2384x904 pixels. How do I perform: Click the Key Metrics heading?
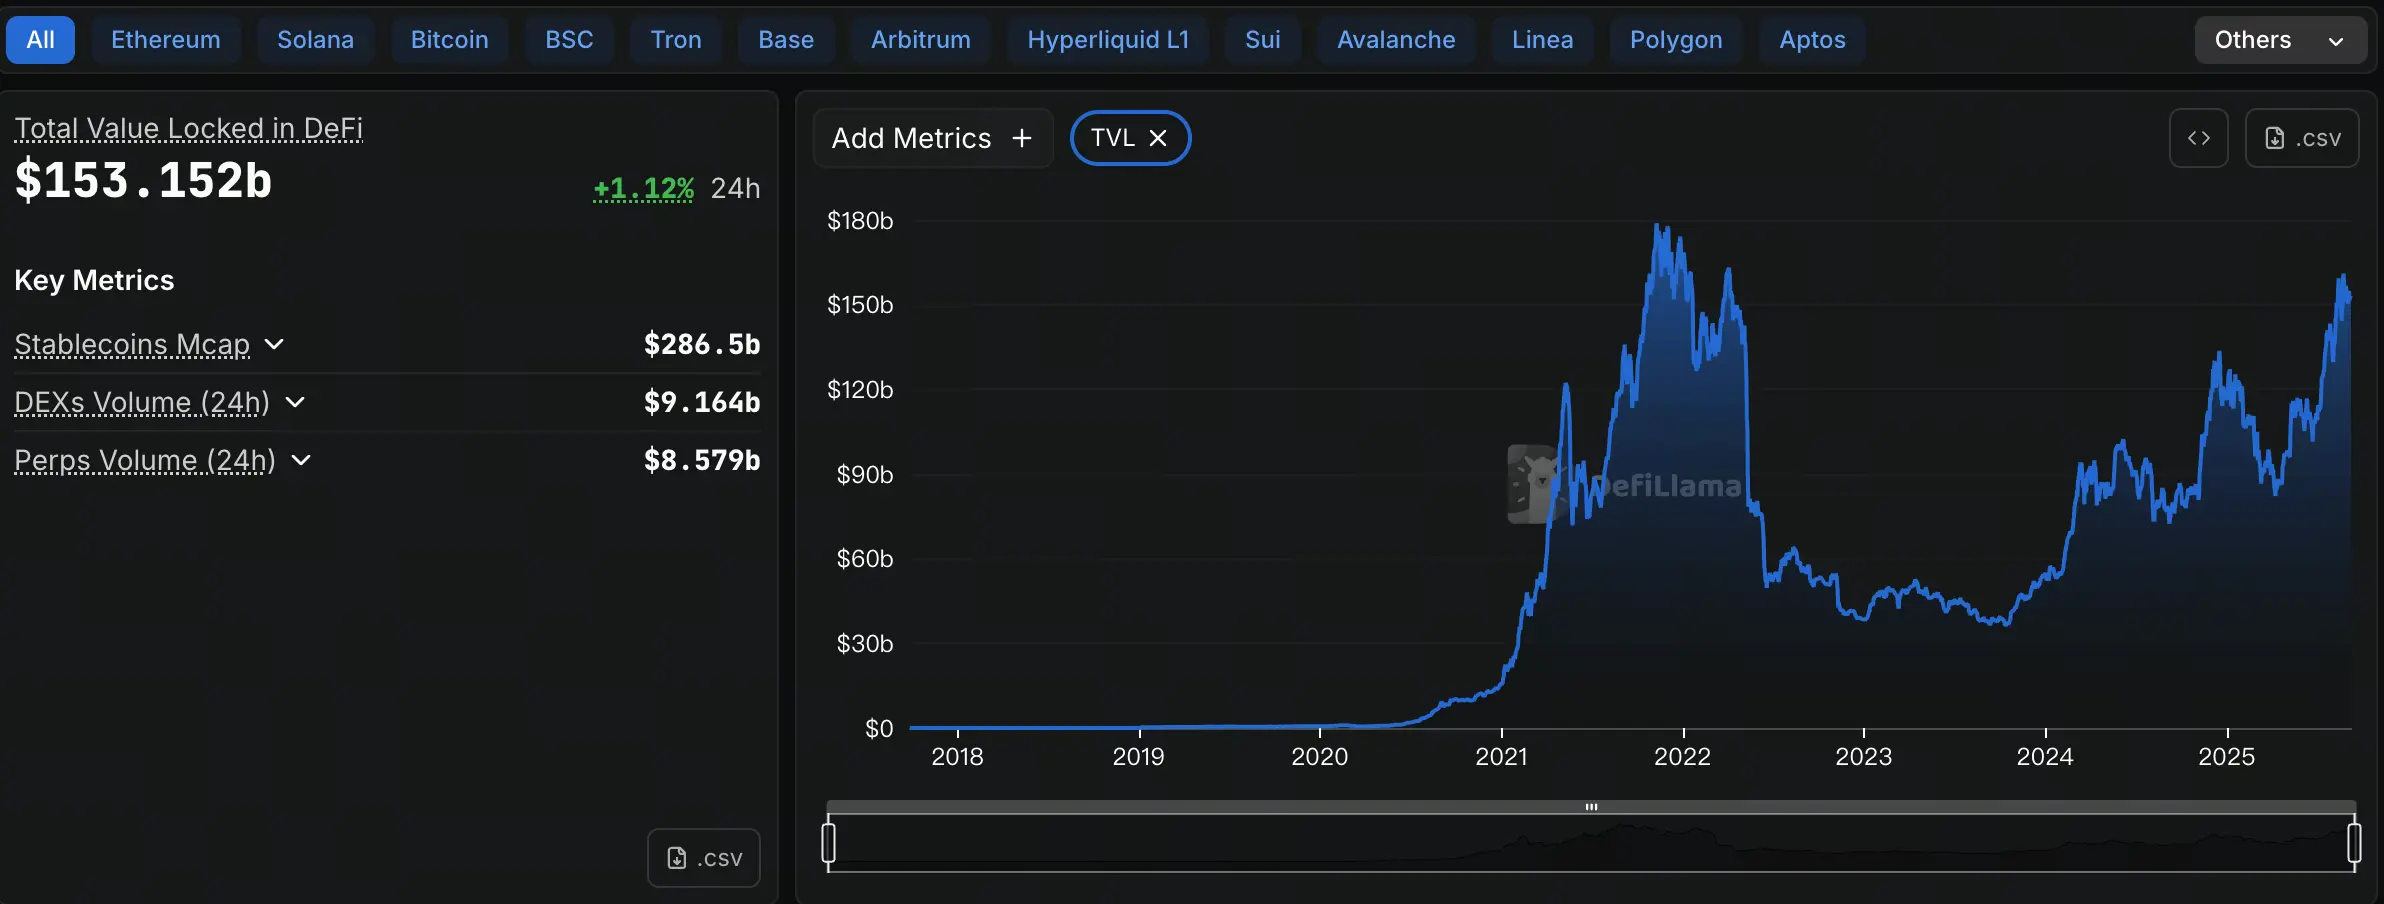(94, 280)
